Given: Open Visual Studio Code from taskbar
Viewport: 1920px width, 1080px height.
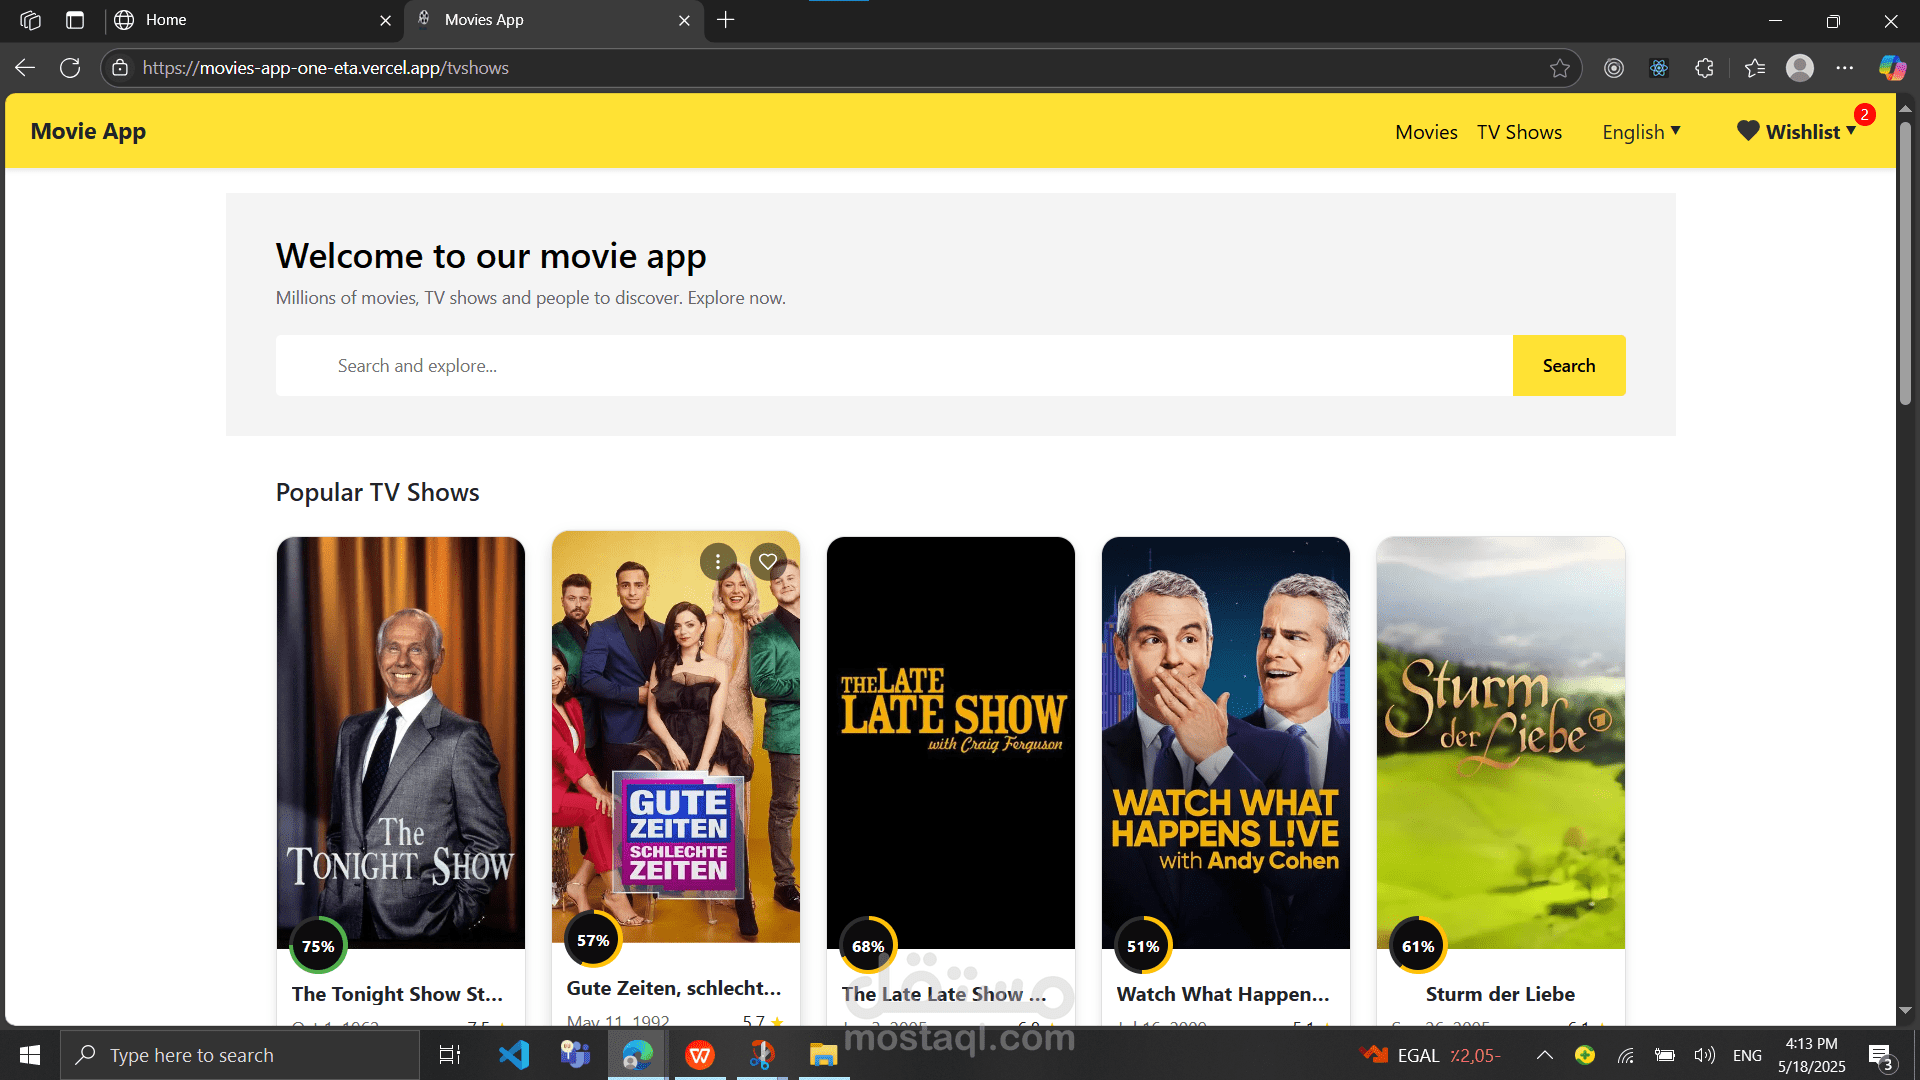Looking at the screenshot, I should click(514, 1054).
